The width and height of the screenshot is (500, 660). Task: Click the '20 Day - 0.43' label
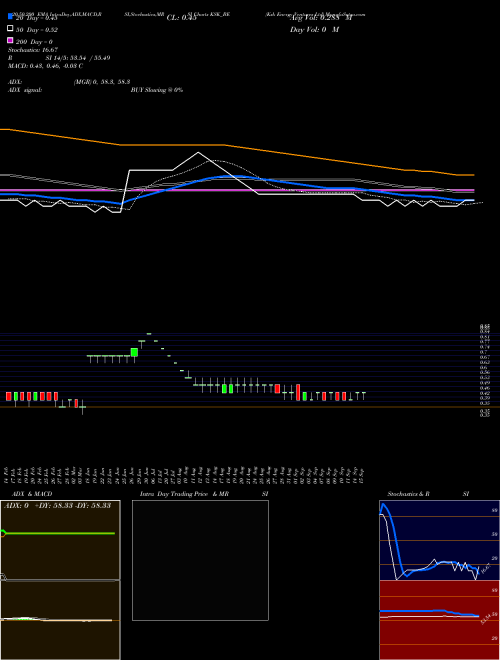[37, 18]
